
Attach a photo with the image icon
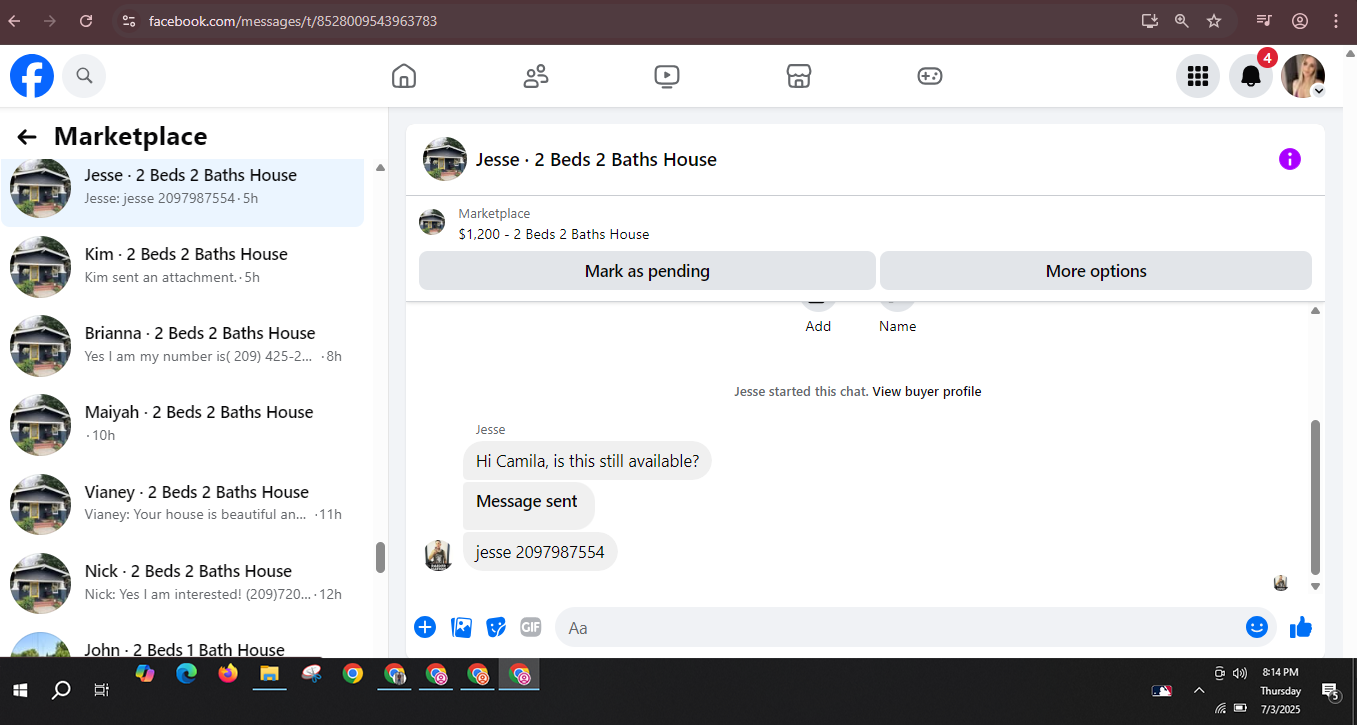pos(461,627)
